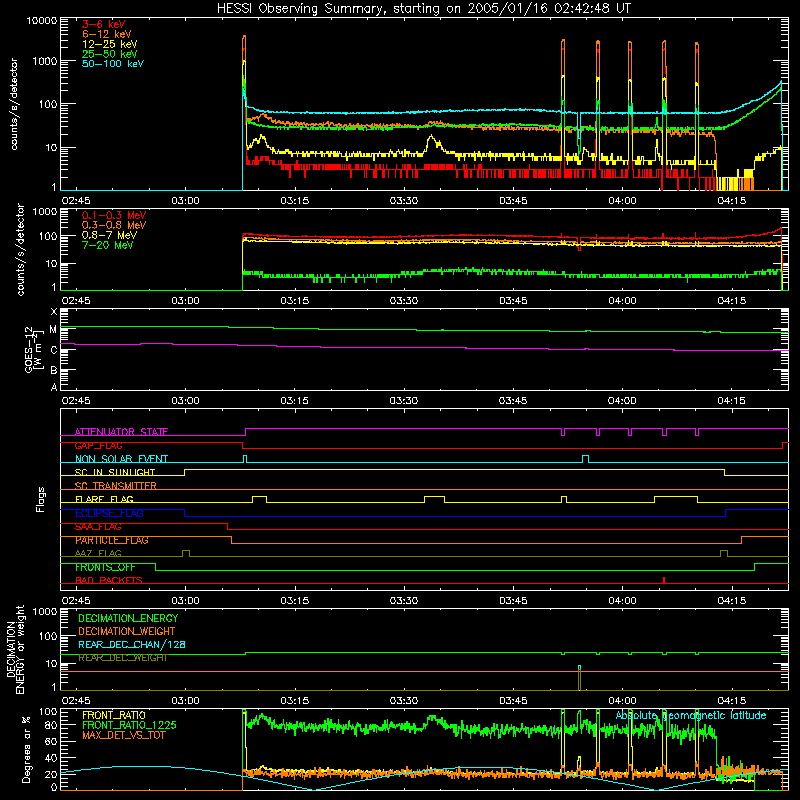
Task: Click the 03:30 tick under the GOES panel
Action: 404,401
